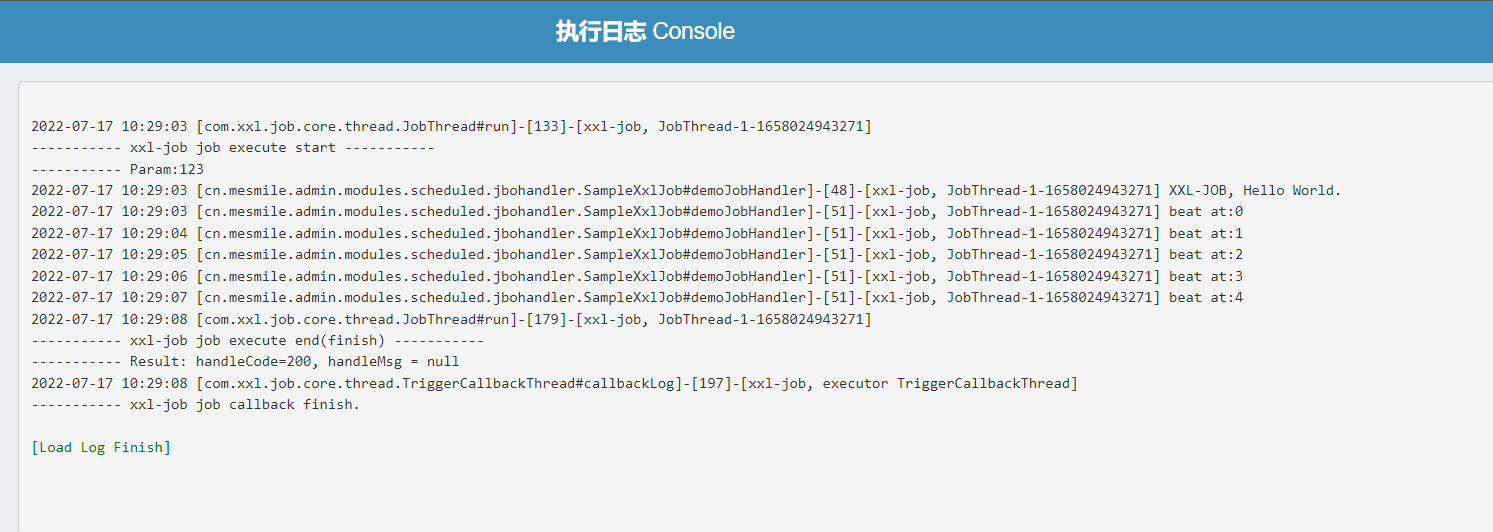Select the 'beat at:2' log entry
The image size is (1493, 532).
(x=1205, y=254)
